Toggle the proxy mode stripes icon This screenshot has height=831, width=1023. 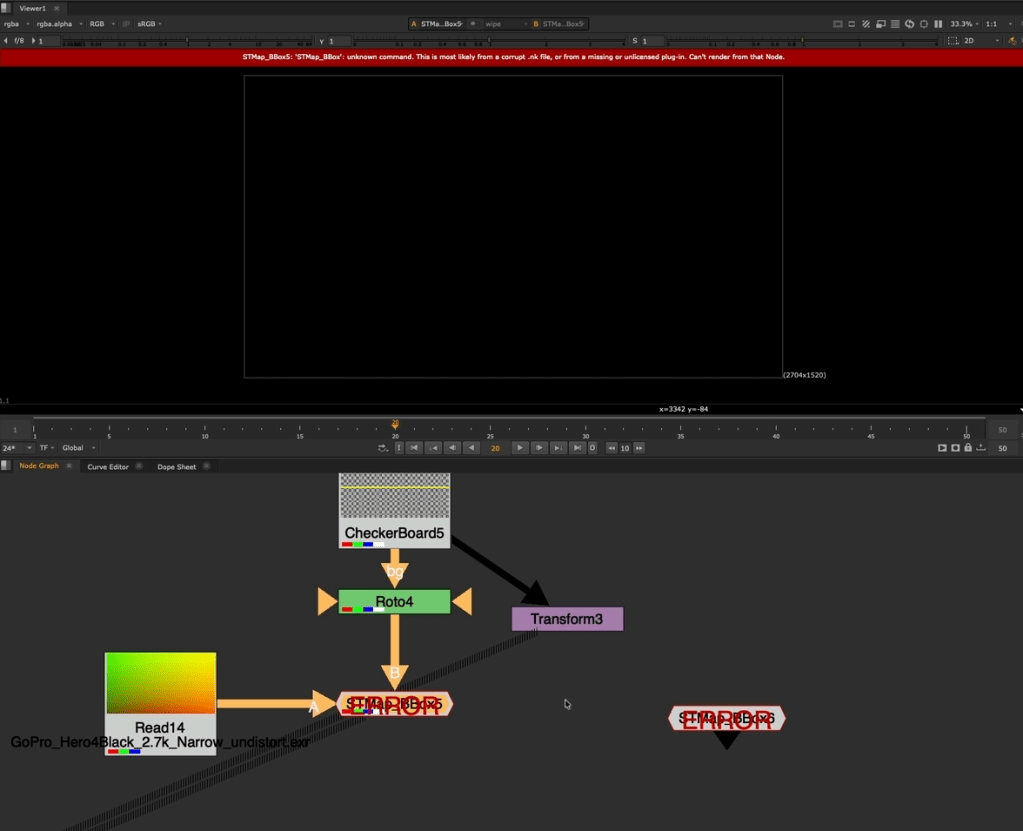[x=866, y=24]
